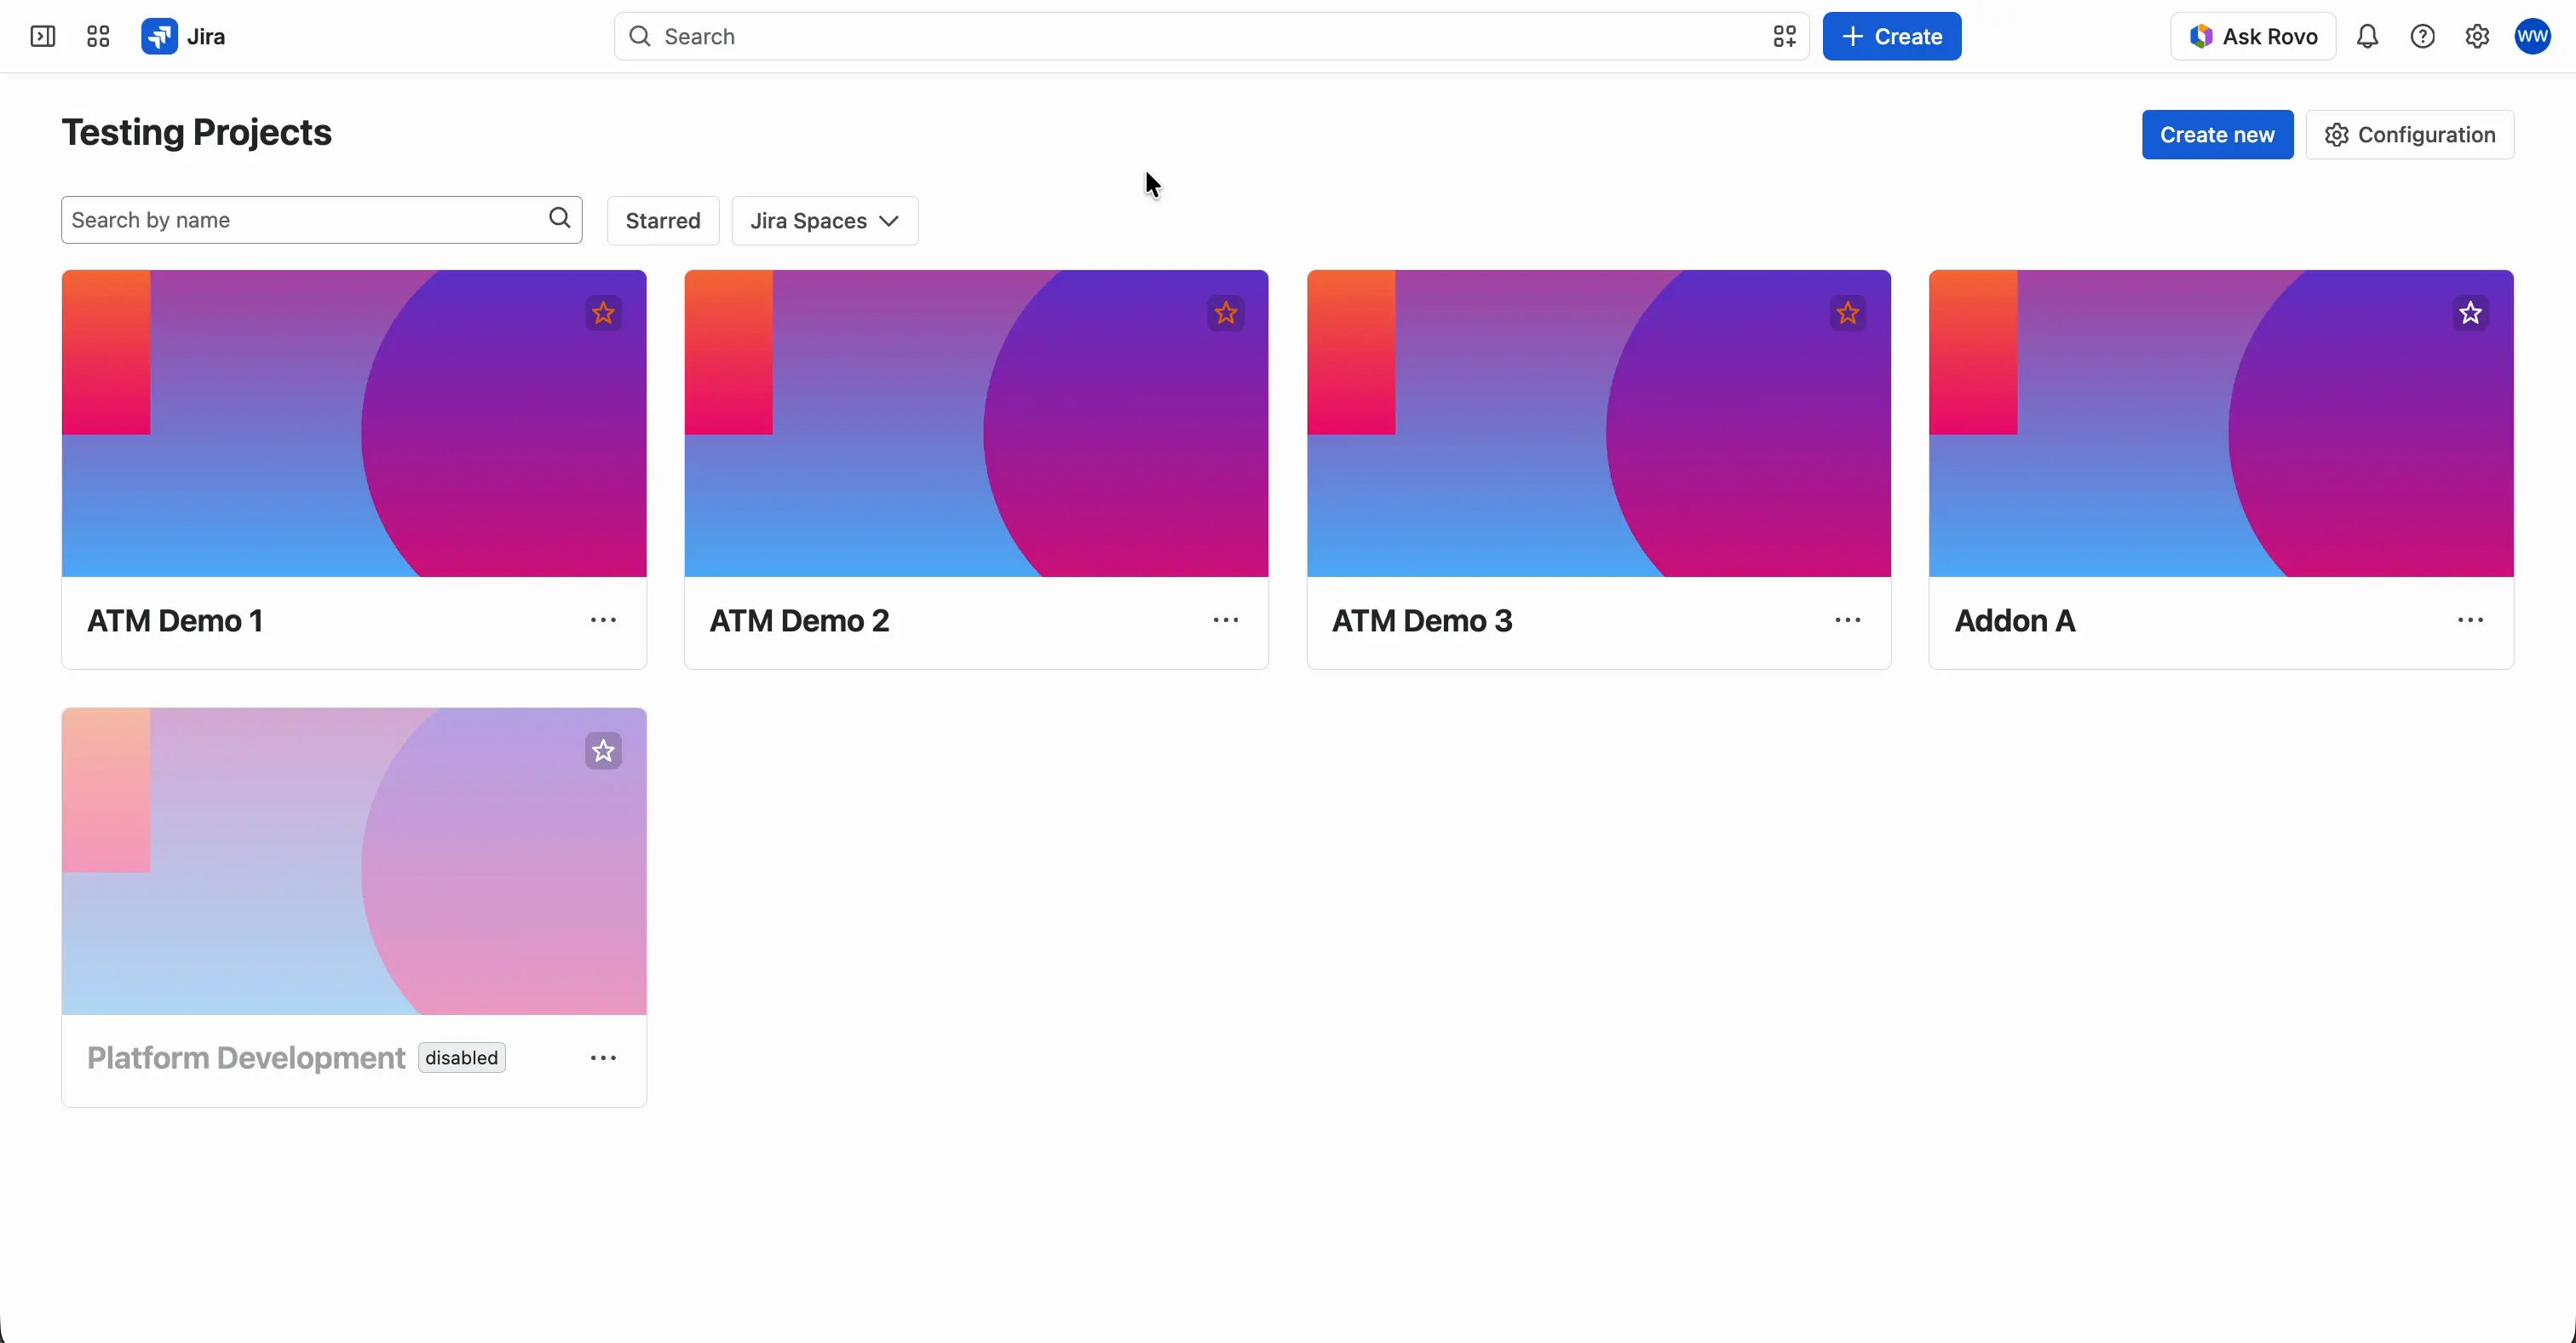Open the ATM Demo 1 title
Screen dimensions: 2576x1343
[175, 621]
